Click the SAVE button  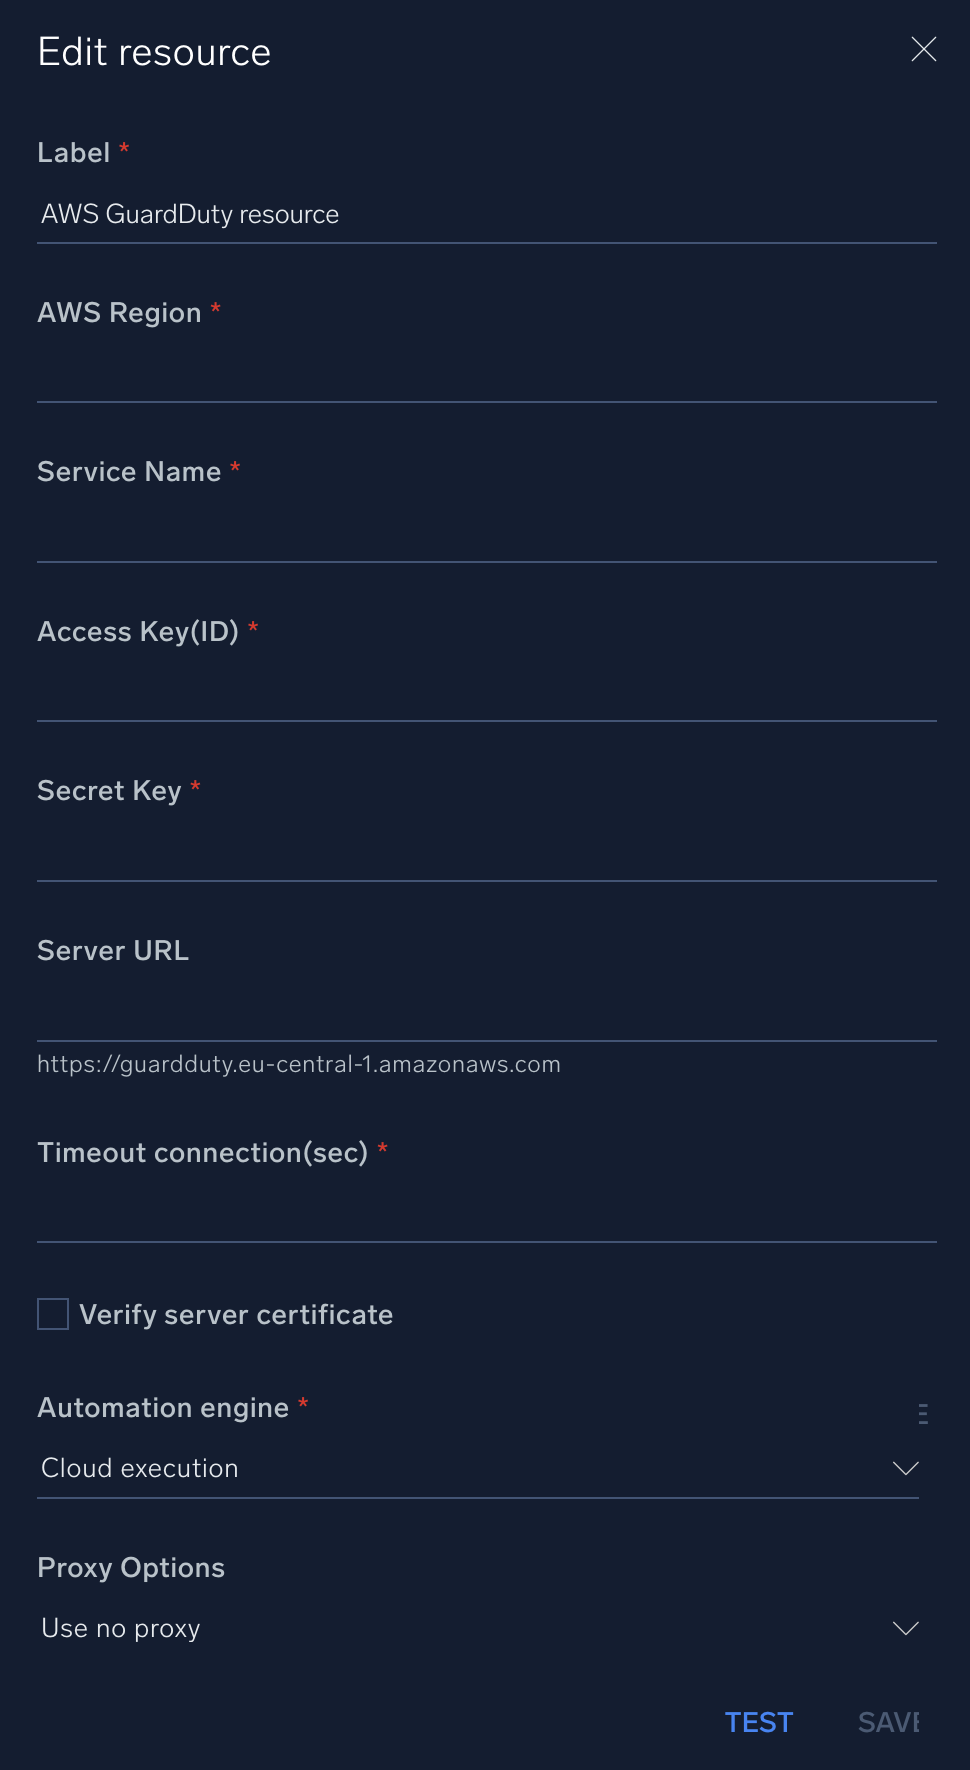[x=889, y=1722]
